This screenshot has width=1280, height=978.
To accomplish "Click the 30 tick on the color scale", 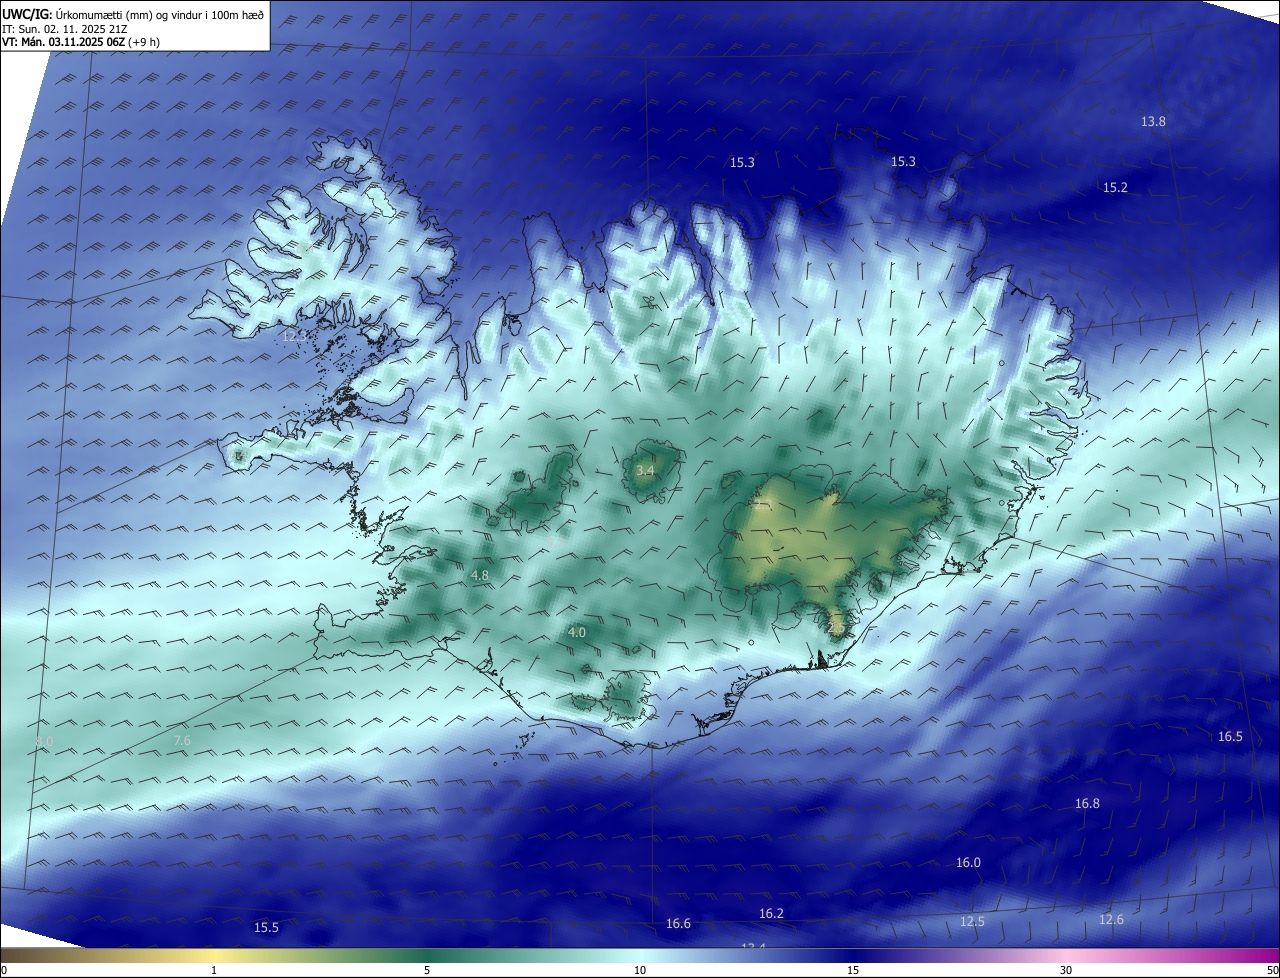I will tap(1066, 970).
